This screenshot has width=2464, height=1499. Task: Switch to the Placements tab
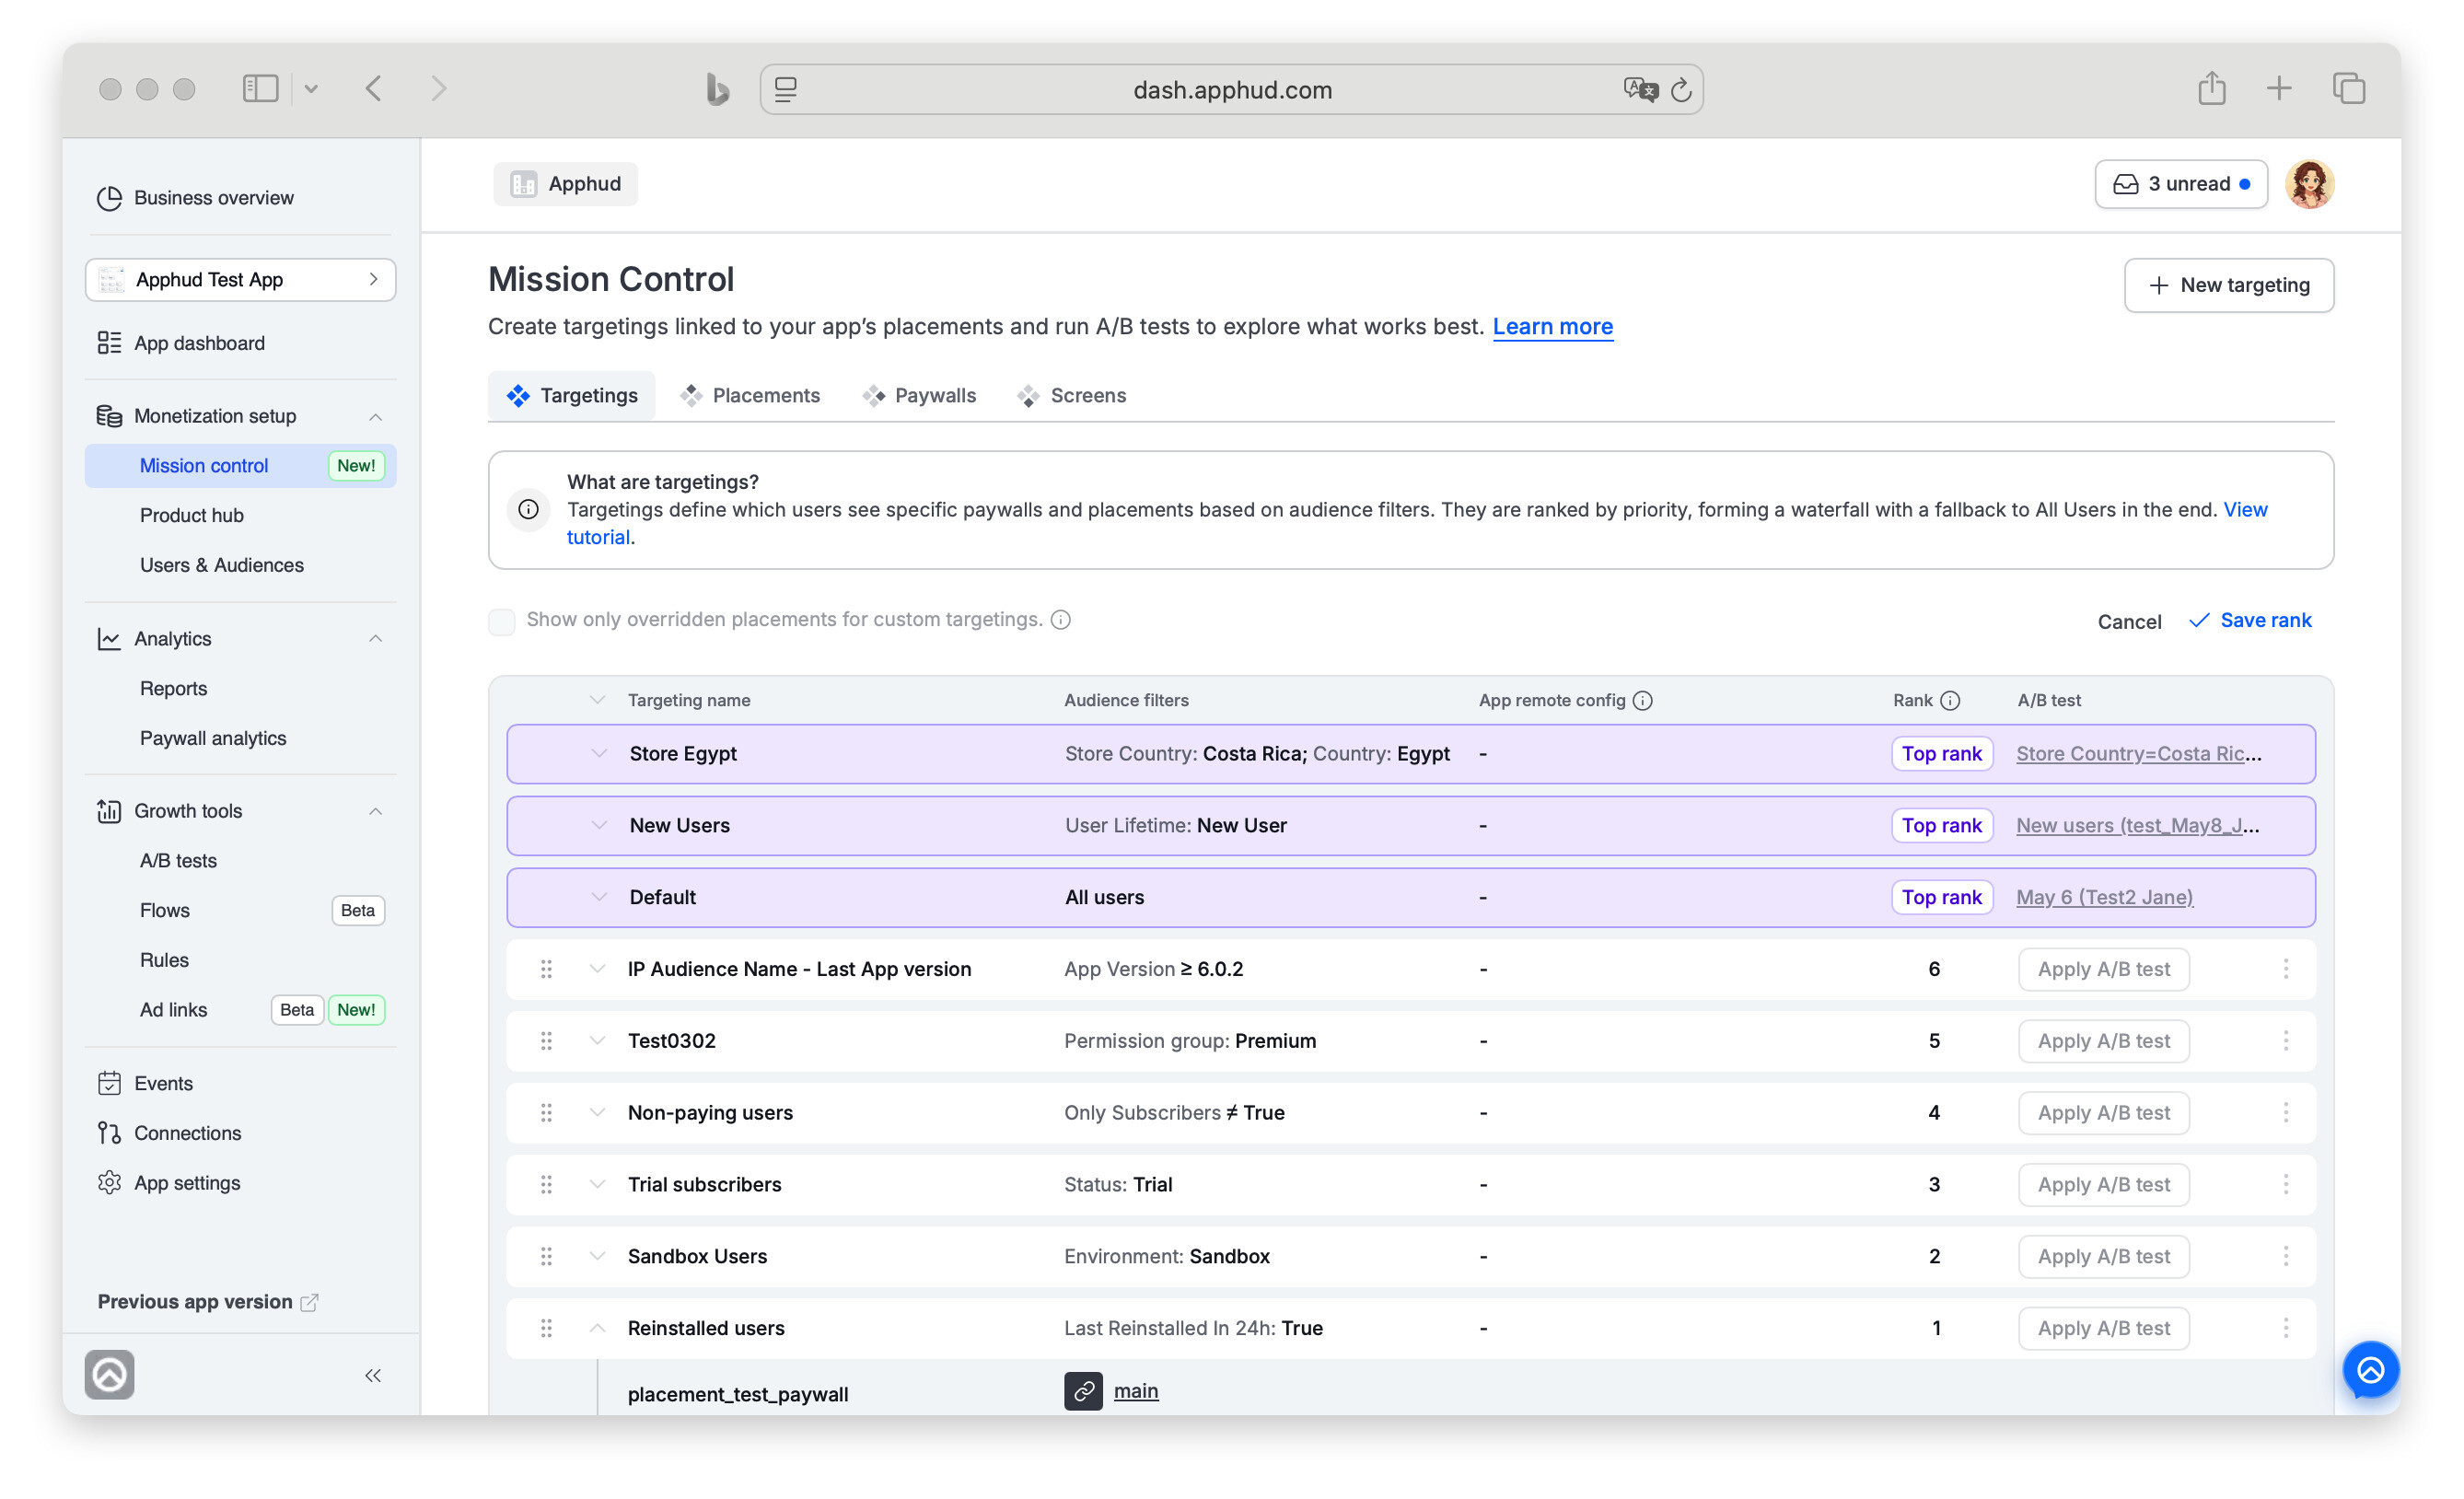coord(750,395)
